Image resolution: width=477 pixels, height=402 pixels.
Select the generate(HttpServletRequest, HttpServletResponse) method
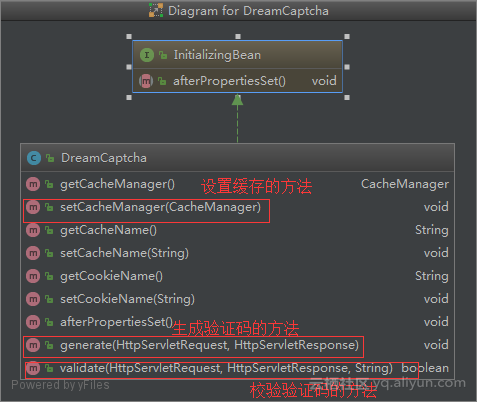pos(209,345)
